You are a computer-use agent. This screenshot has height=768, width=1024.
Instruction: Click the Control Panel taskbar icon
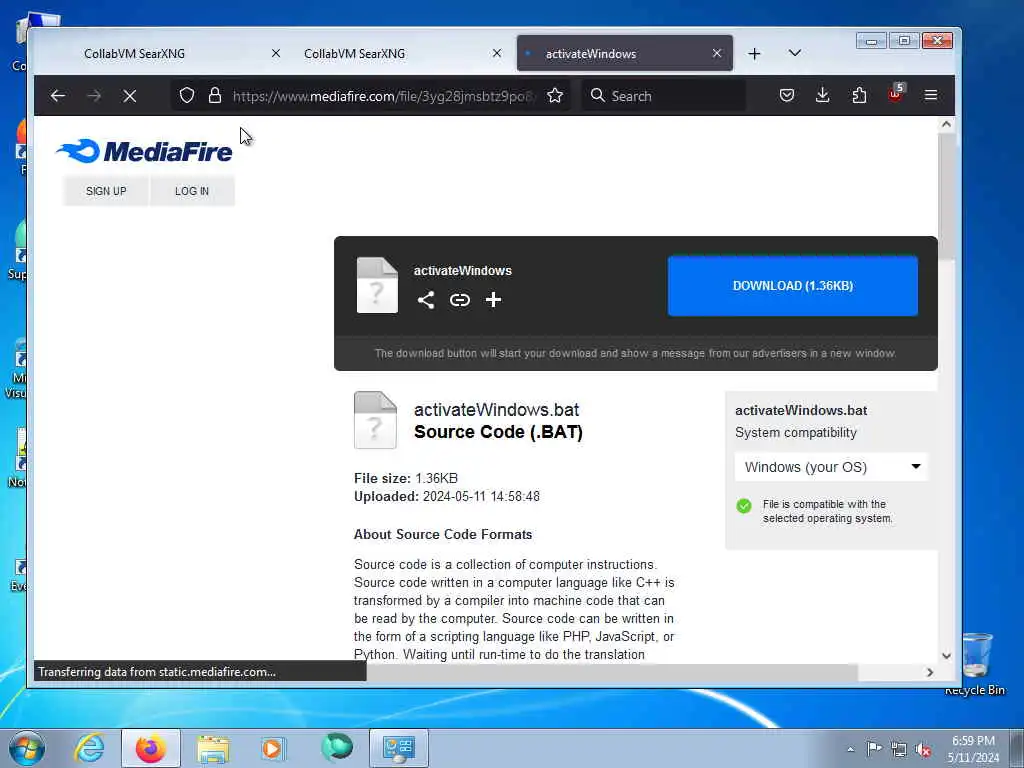point(399,748)
